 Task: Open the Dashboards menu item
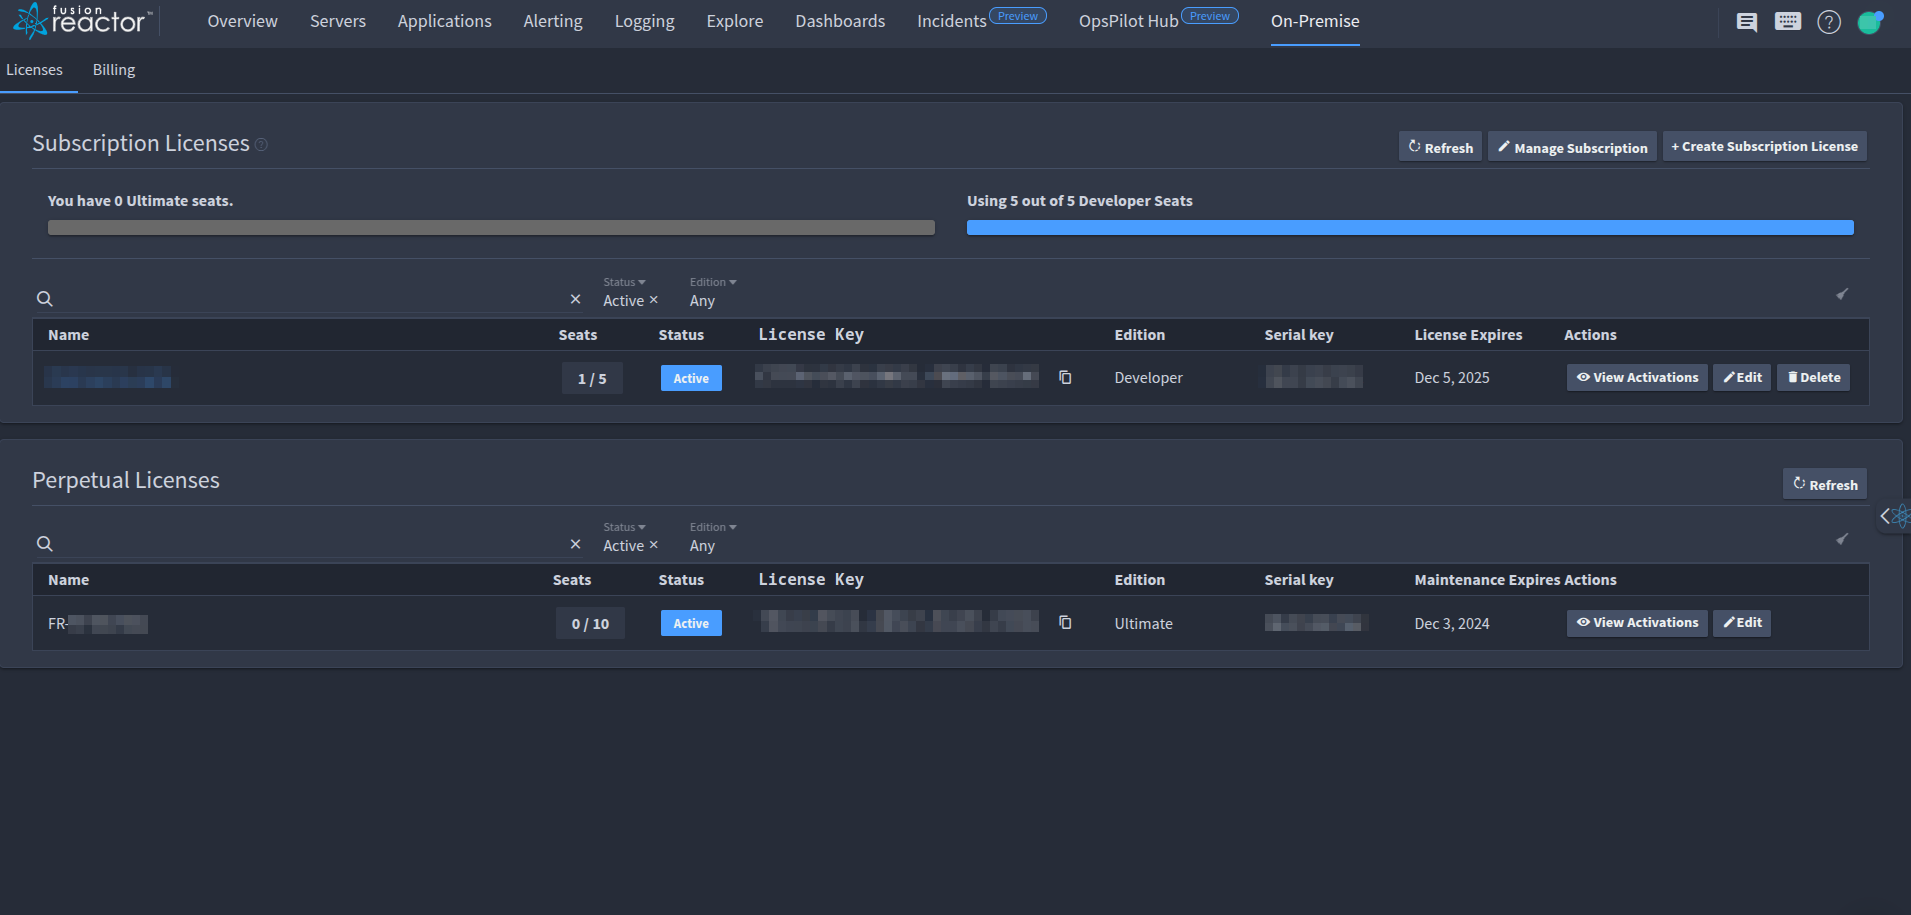(x=840, y=20)
